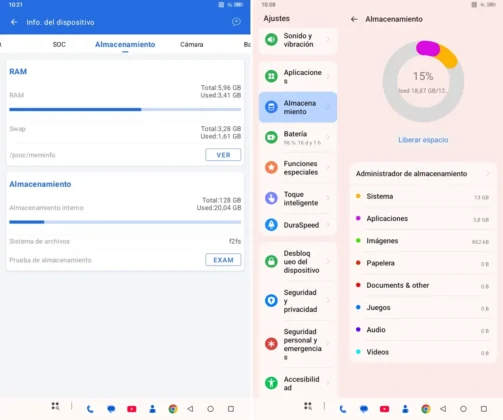Expand Aplicaciones settings chevron
Viewport: 503px width, 420px height.
click(x=328, y=76)
